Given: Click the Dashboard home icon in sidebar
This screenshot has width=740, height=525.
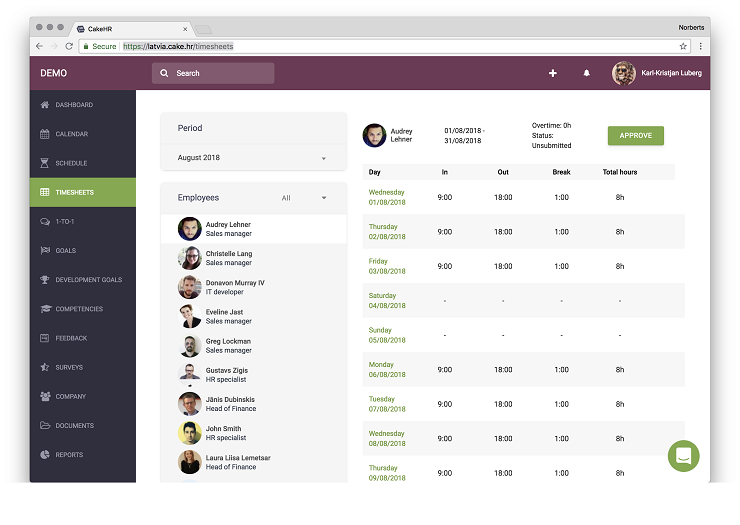Looking at the screenshot, I should click(x=45, y=105).
